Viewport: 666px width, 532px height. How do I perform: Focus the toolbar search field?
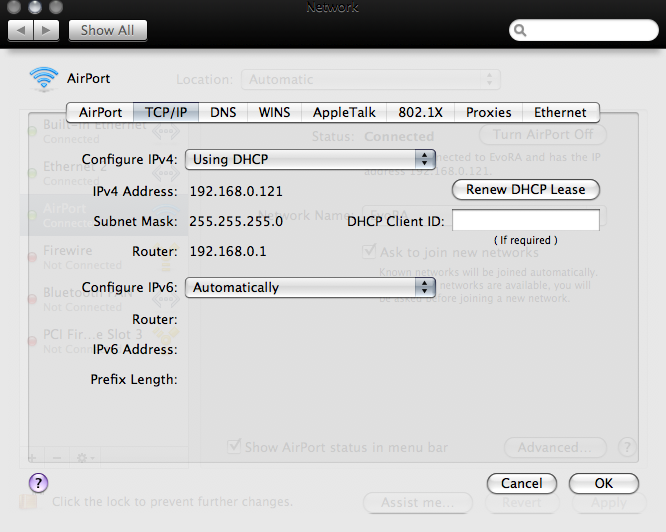[584, 30]
